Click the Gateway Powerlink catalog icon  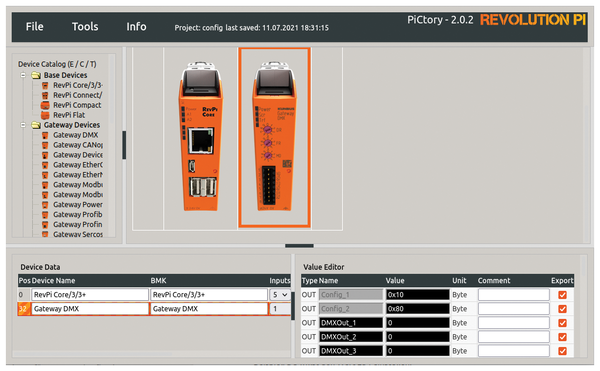point(45,205)
